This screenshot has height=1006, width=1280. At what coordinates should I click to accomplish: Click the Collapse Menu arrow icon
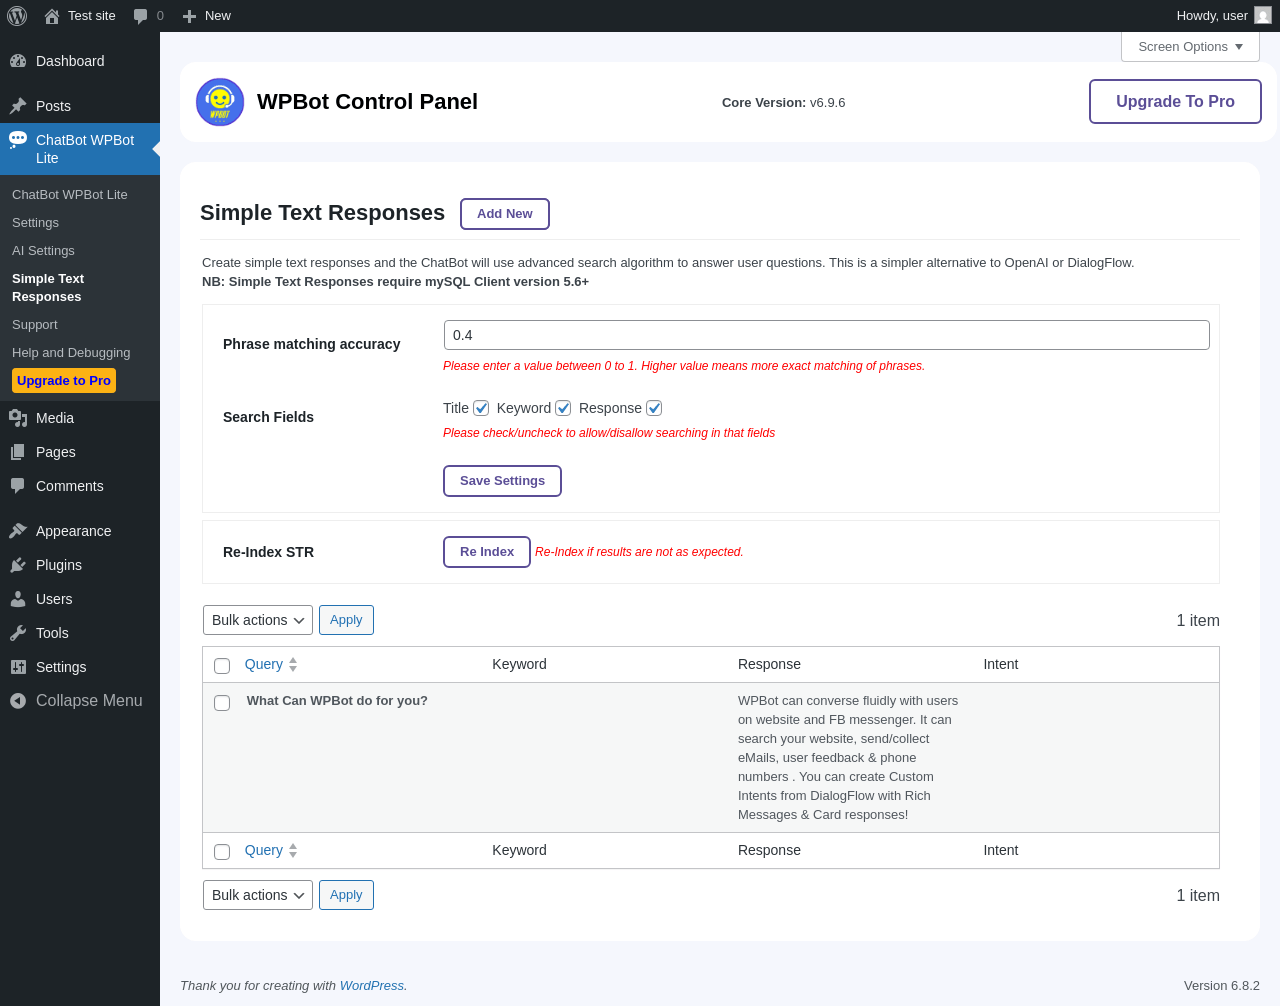(18, 701)
